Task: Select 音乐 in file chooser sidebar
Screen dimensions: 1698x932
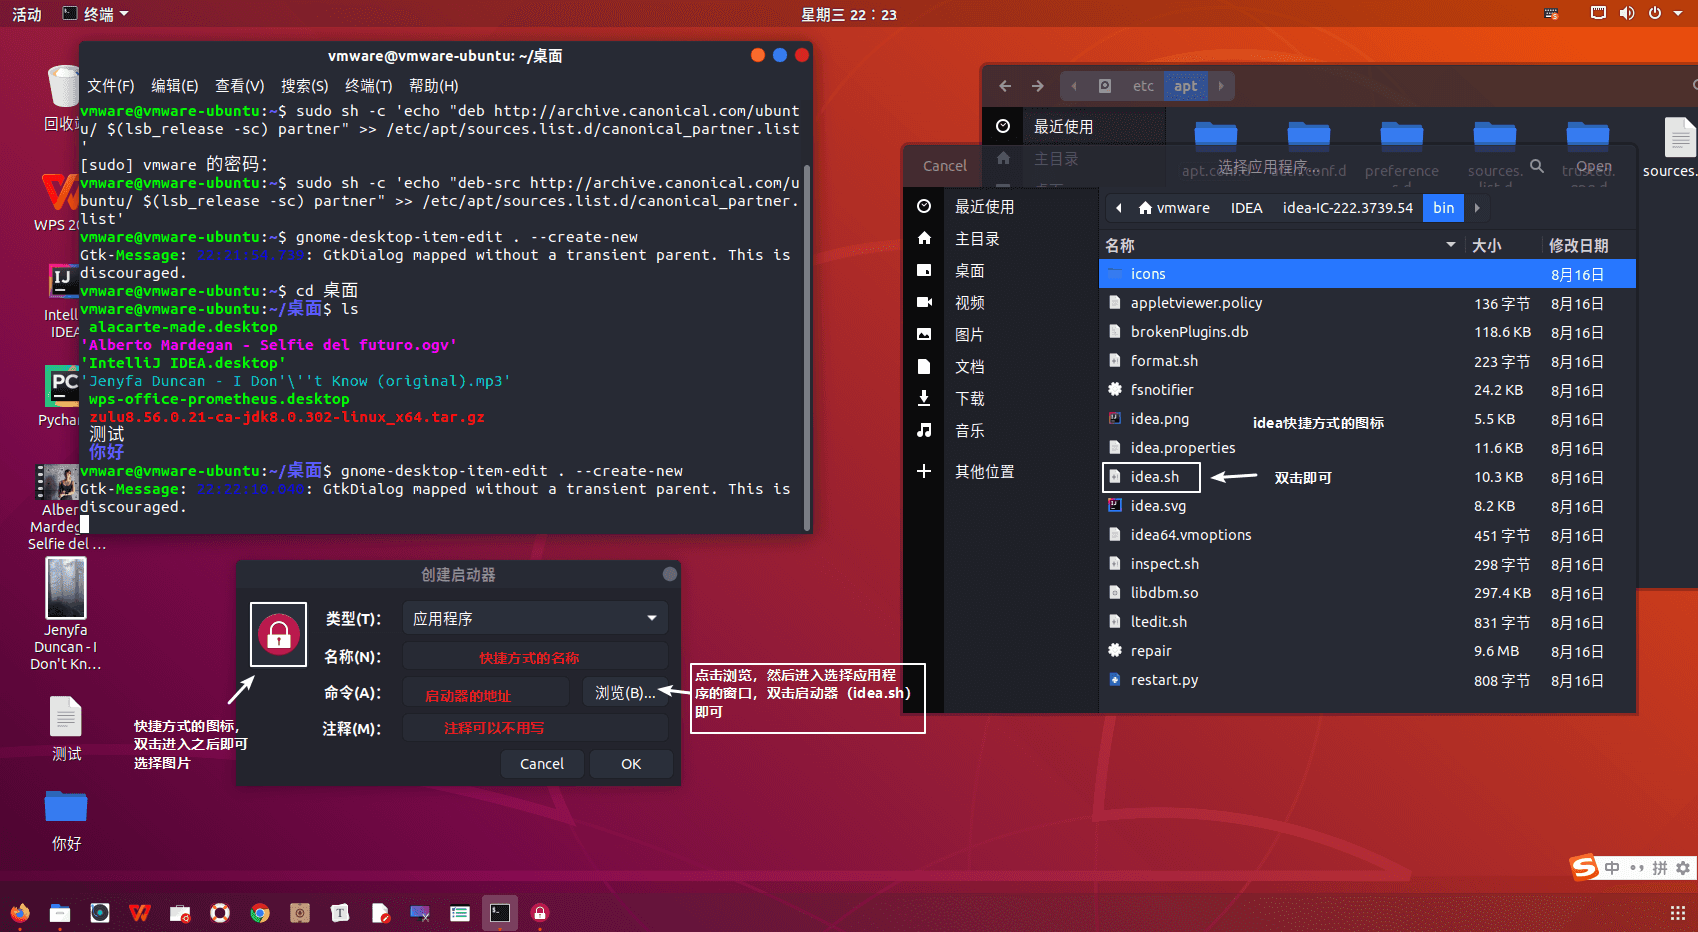Action: [x=969, y=430]
